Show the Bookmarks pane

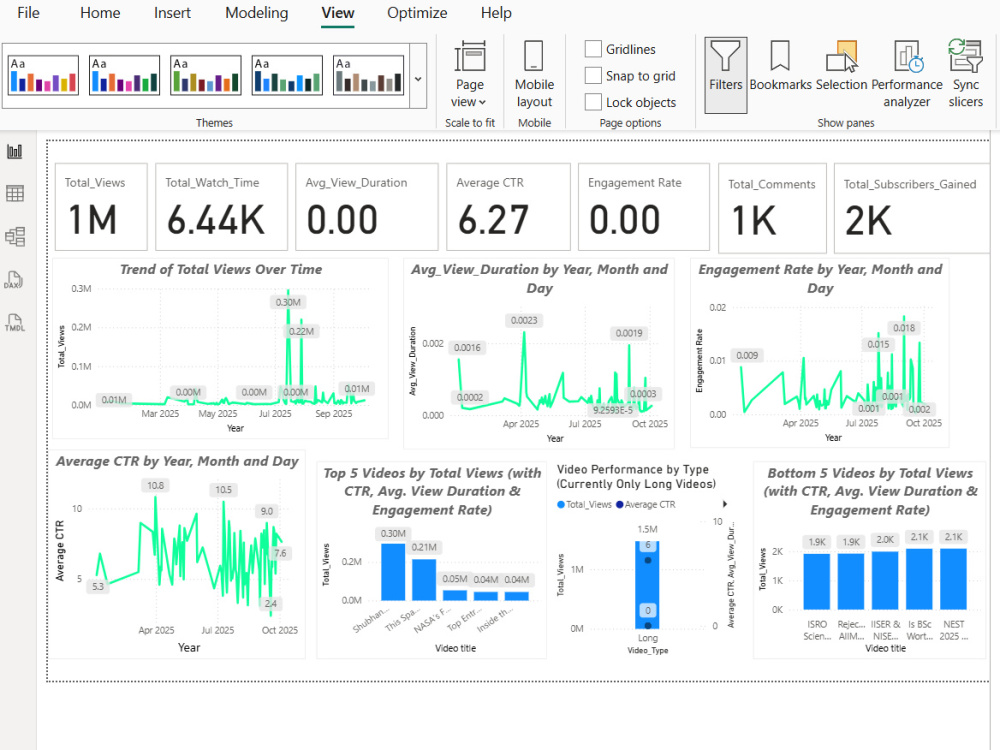pyautogui.click(x=780, y=66)
